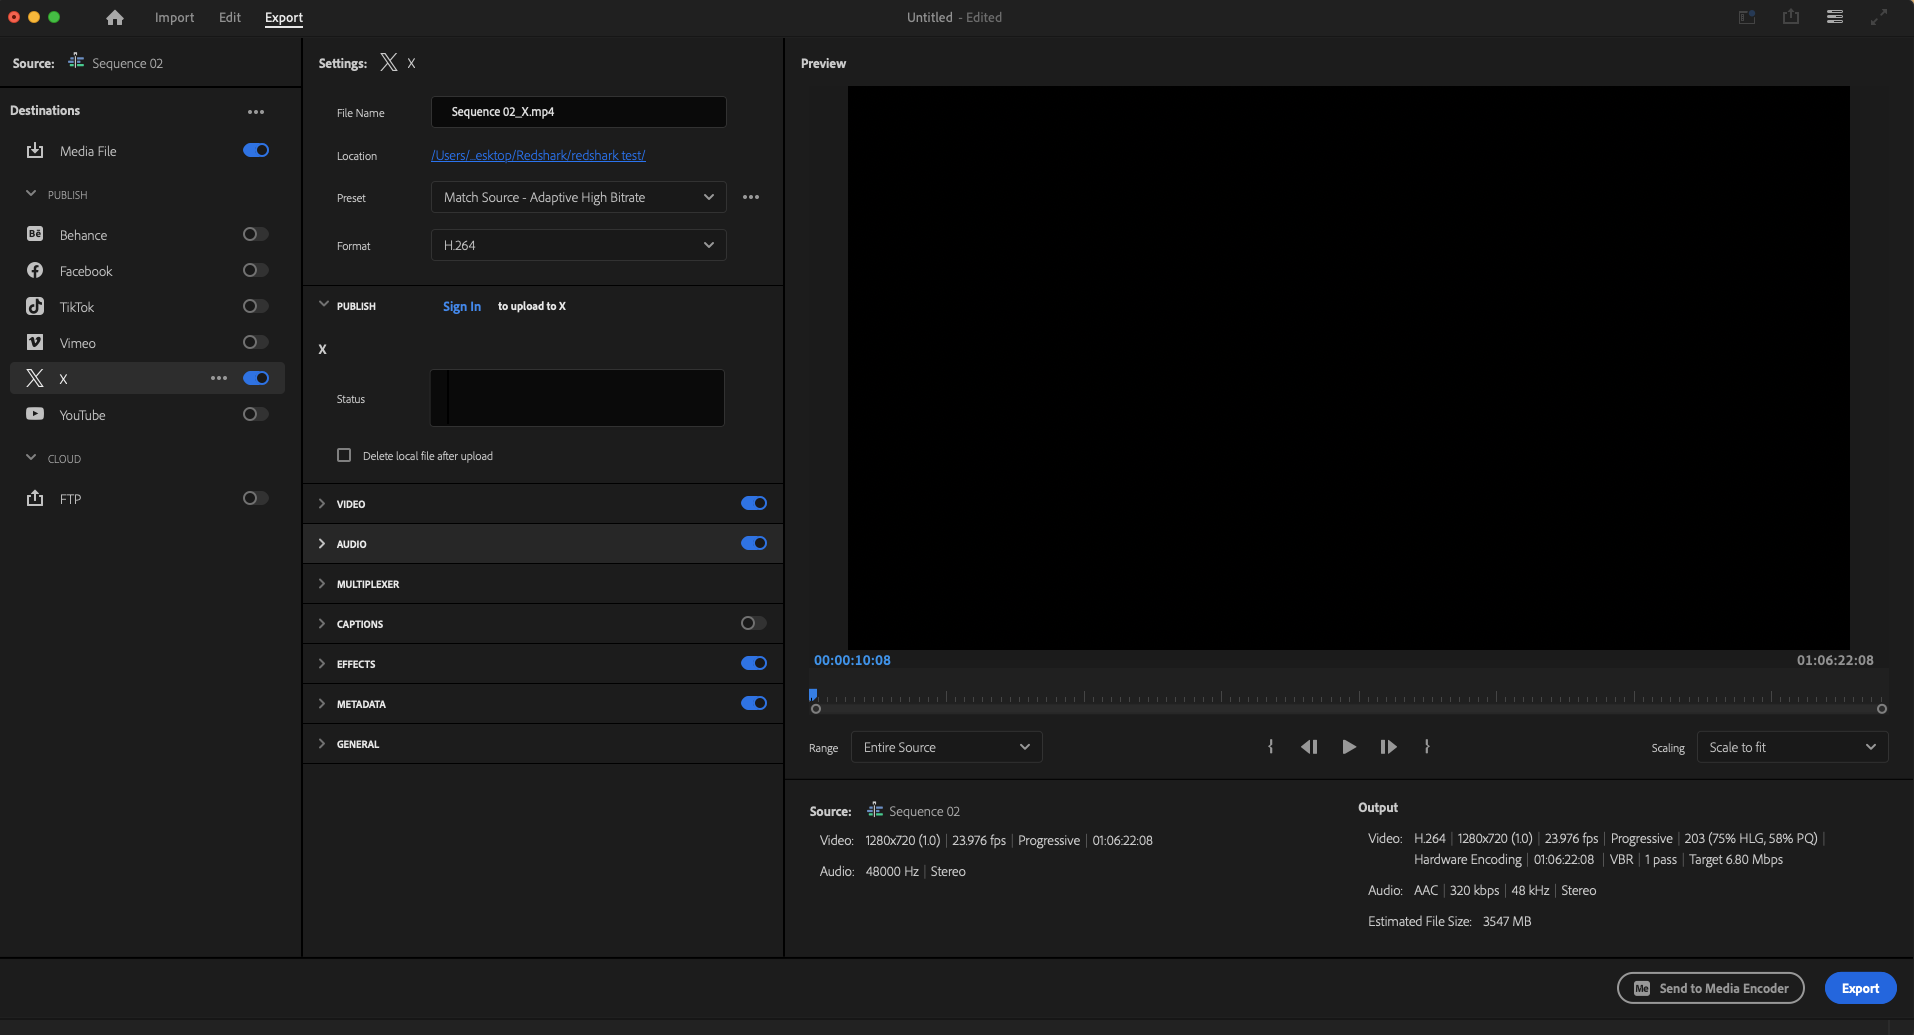1914x1035 pixels.
Task: Enable the YouTube toggle
Action: click(x=256, y=414)
